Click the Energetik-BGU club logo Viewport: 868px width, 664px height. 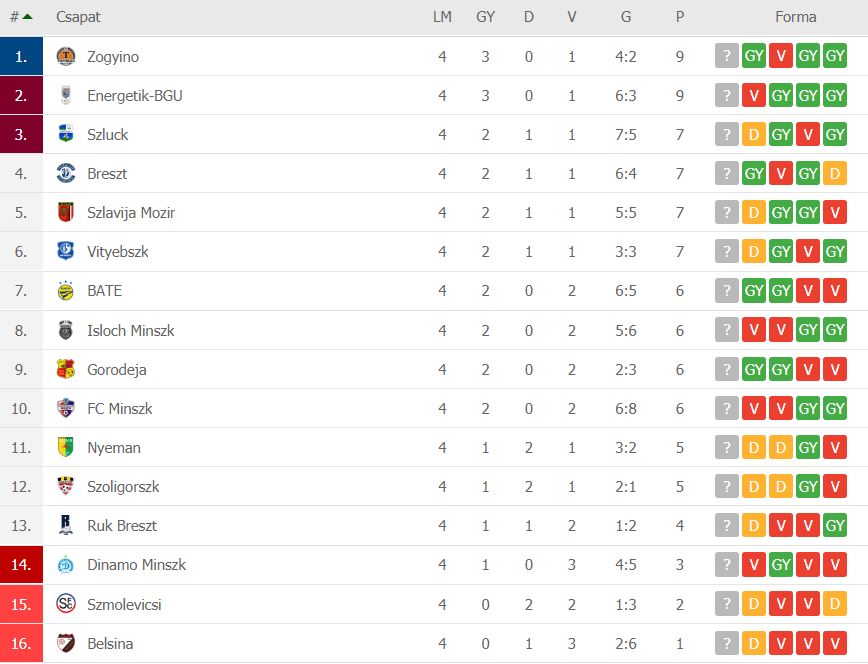click(x=66, y=95)
